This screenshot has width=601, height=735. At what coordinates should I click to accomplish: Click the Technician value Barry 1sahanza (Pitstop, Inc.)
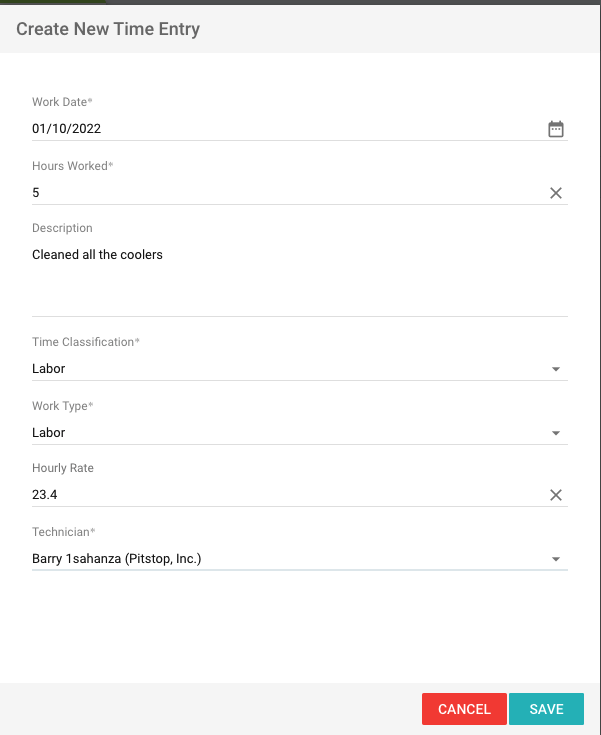(117, 559)
